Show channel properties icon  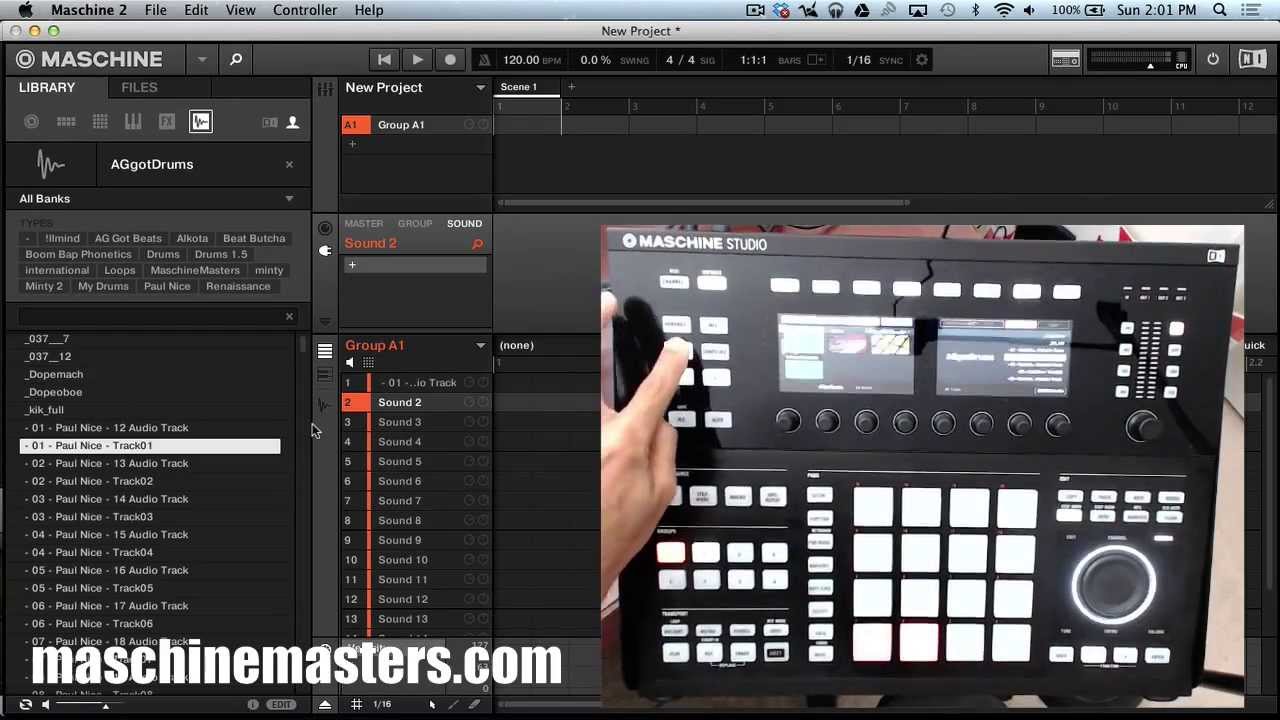pos(325,228)
